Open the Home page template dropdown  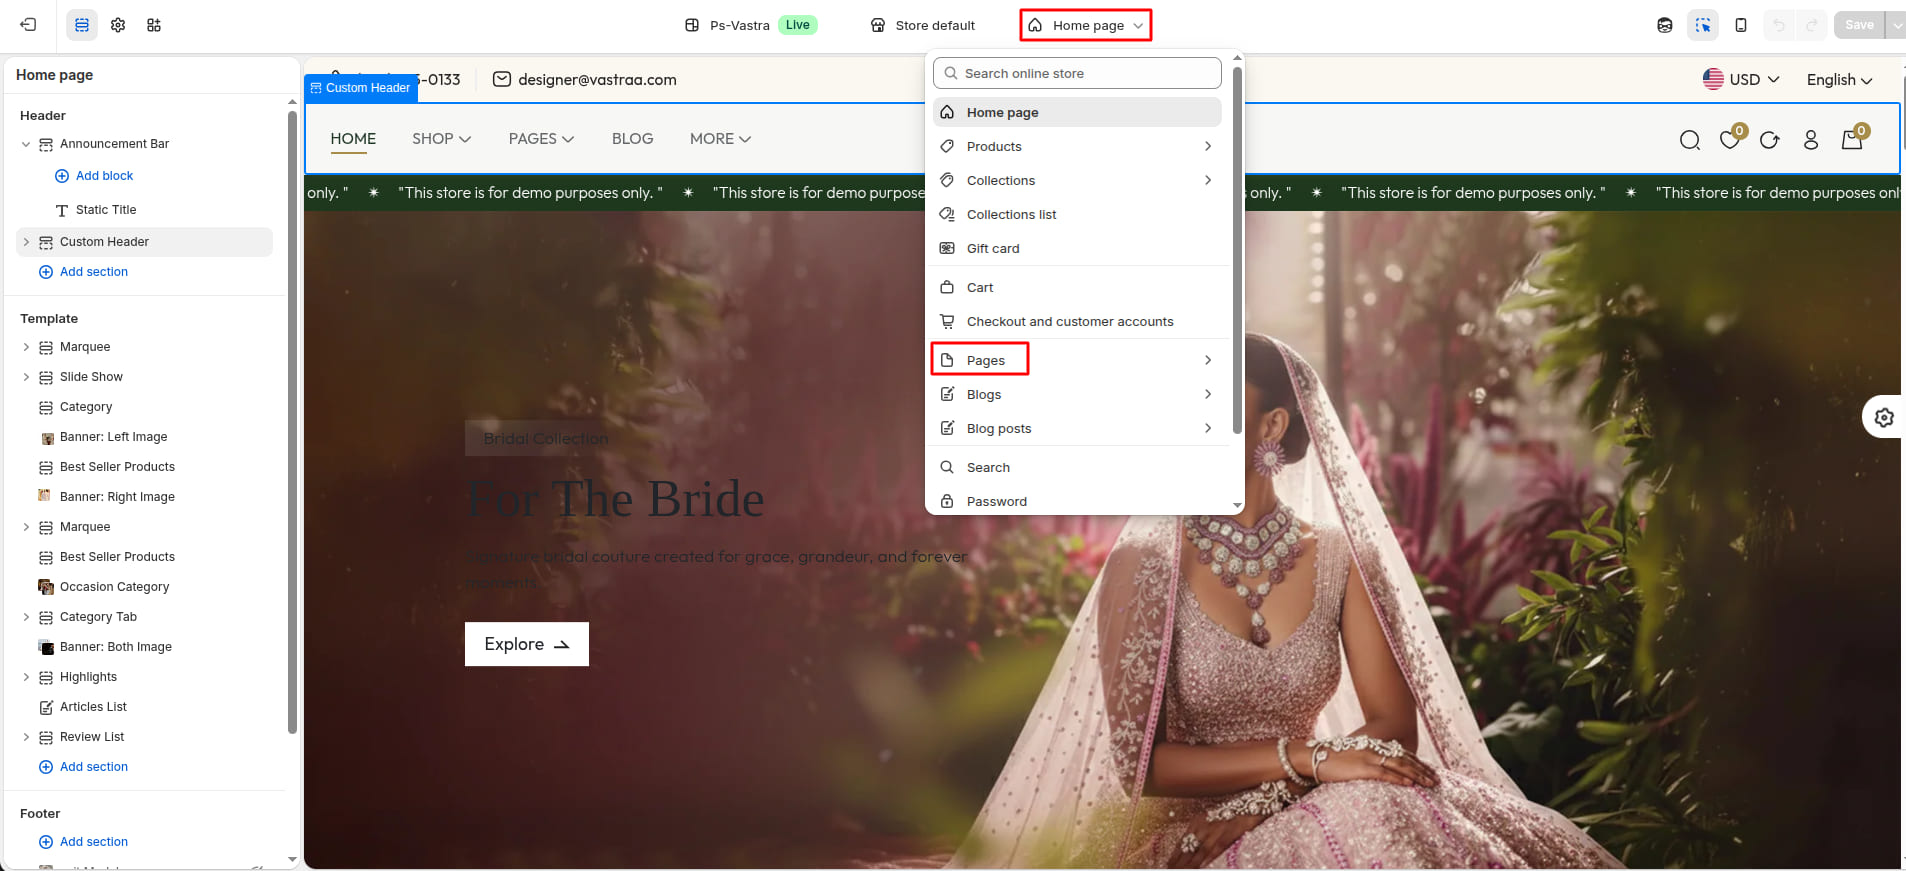coord(1086,25)
